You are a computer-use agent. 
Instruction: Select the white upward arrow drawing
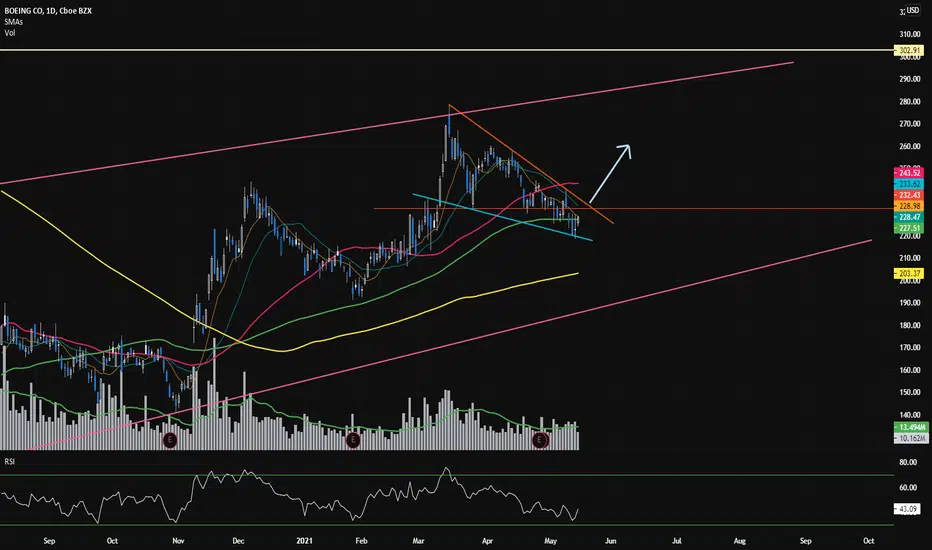pos(610,174)
